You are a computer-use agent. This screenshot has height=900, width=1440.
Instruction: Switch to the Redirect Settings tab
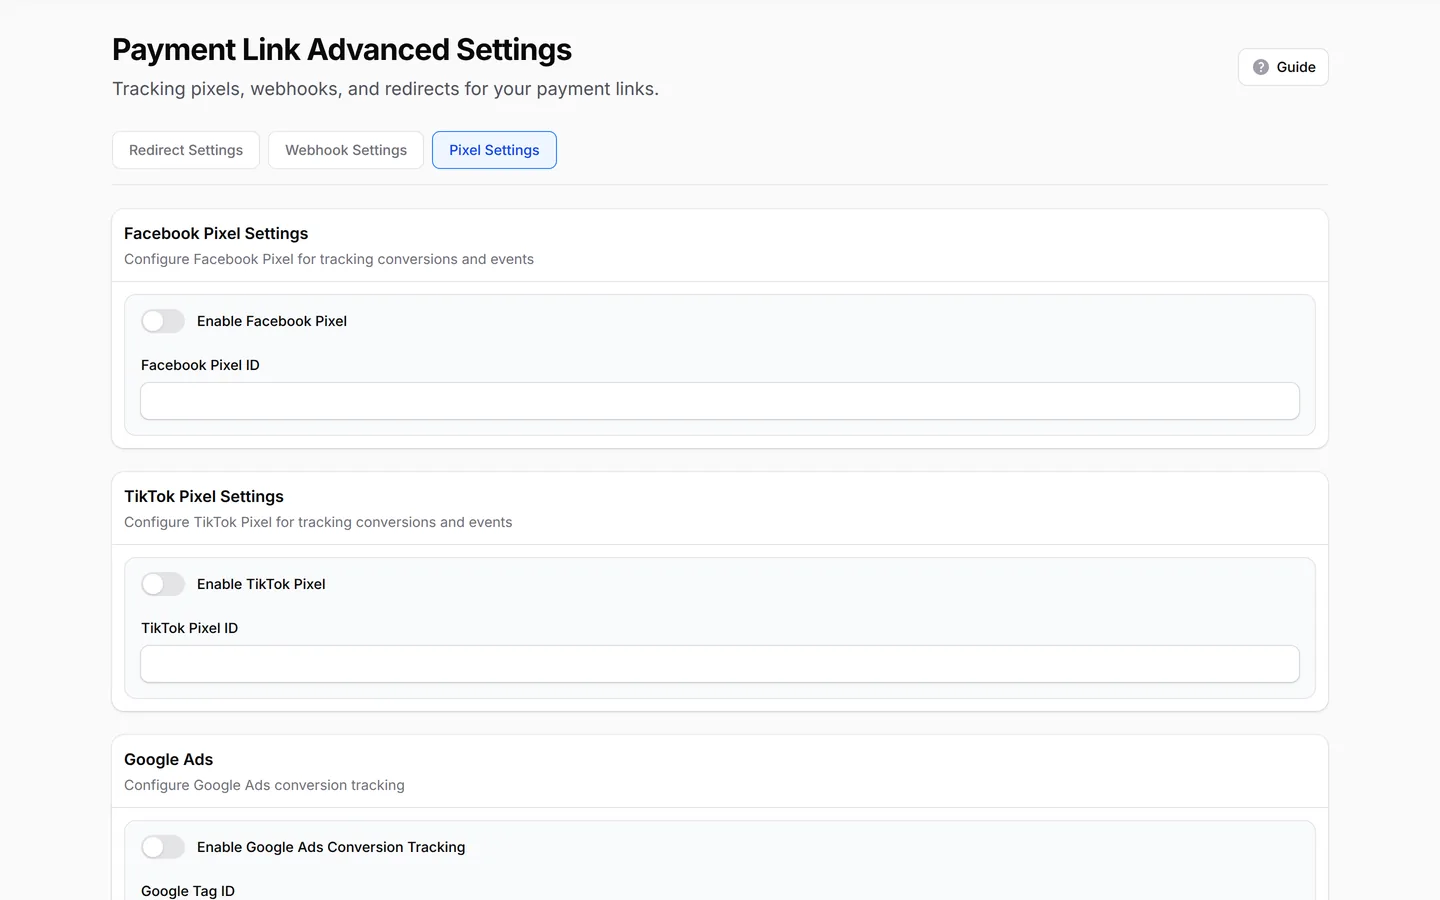[x=186, y=150]
